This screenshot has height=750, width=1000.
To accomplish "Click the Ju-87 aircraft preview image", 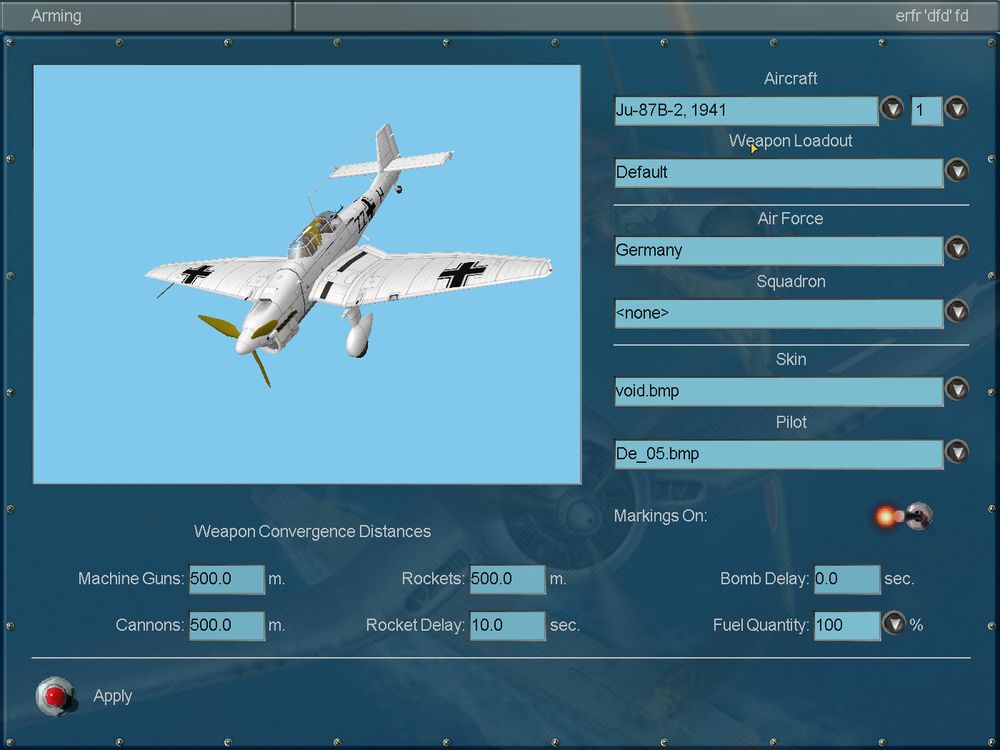I will (x=307, y=274).
